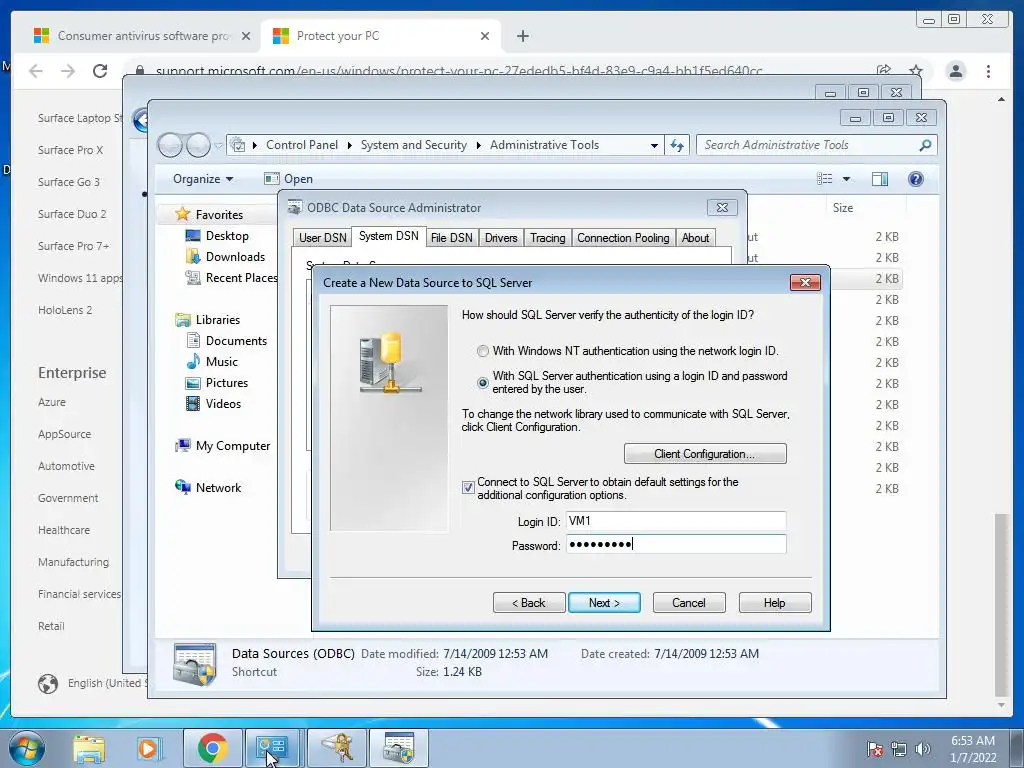Open Downloads in the navigation pane

pyautogui.click(x=226, y=257)
